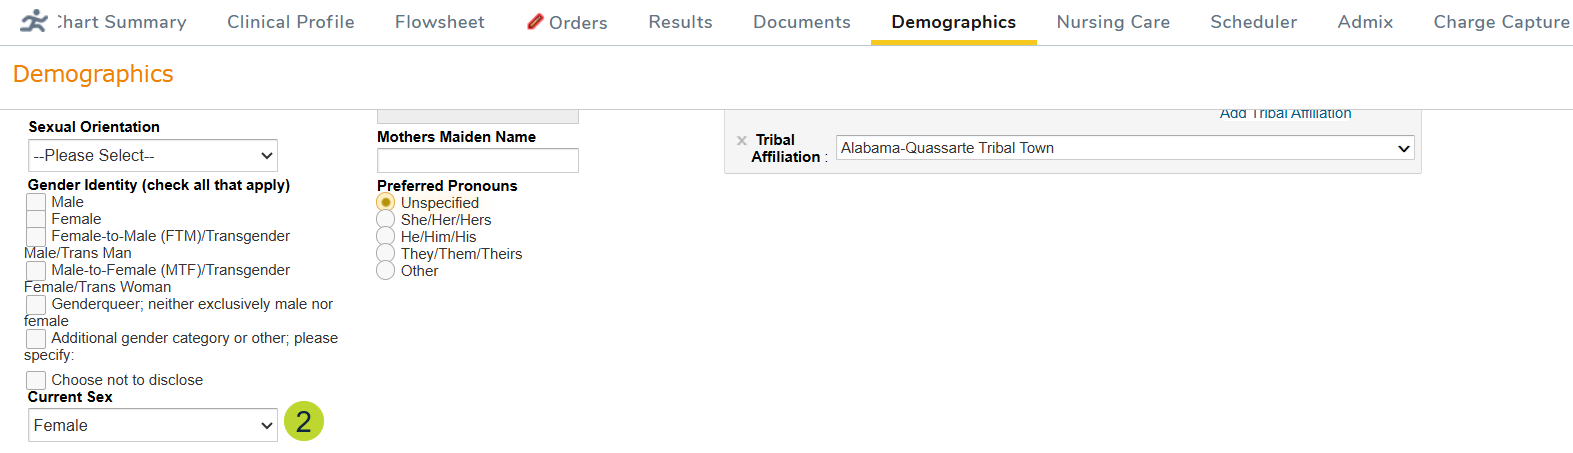Viewport: 1573px width, 453px height.
Task: Select She/Her/Hers pronouns radio button
Action: click(386, 219)
